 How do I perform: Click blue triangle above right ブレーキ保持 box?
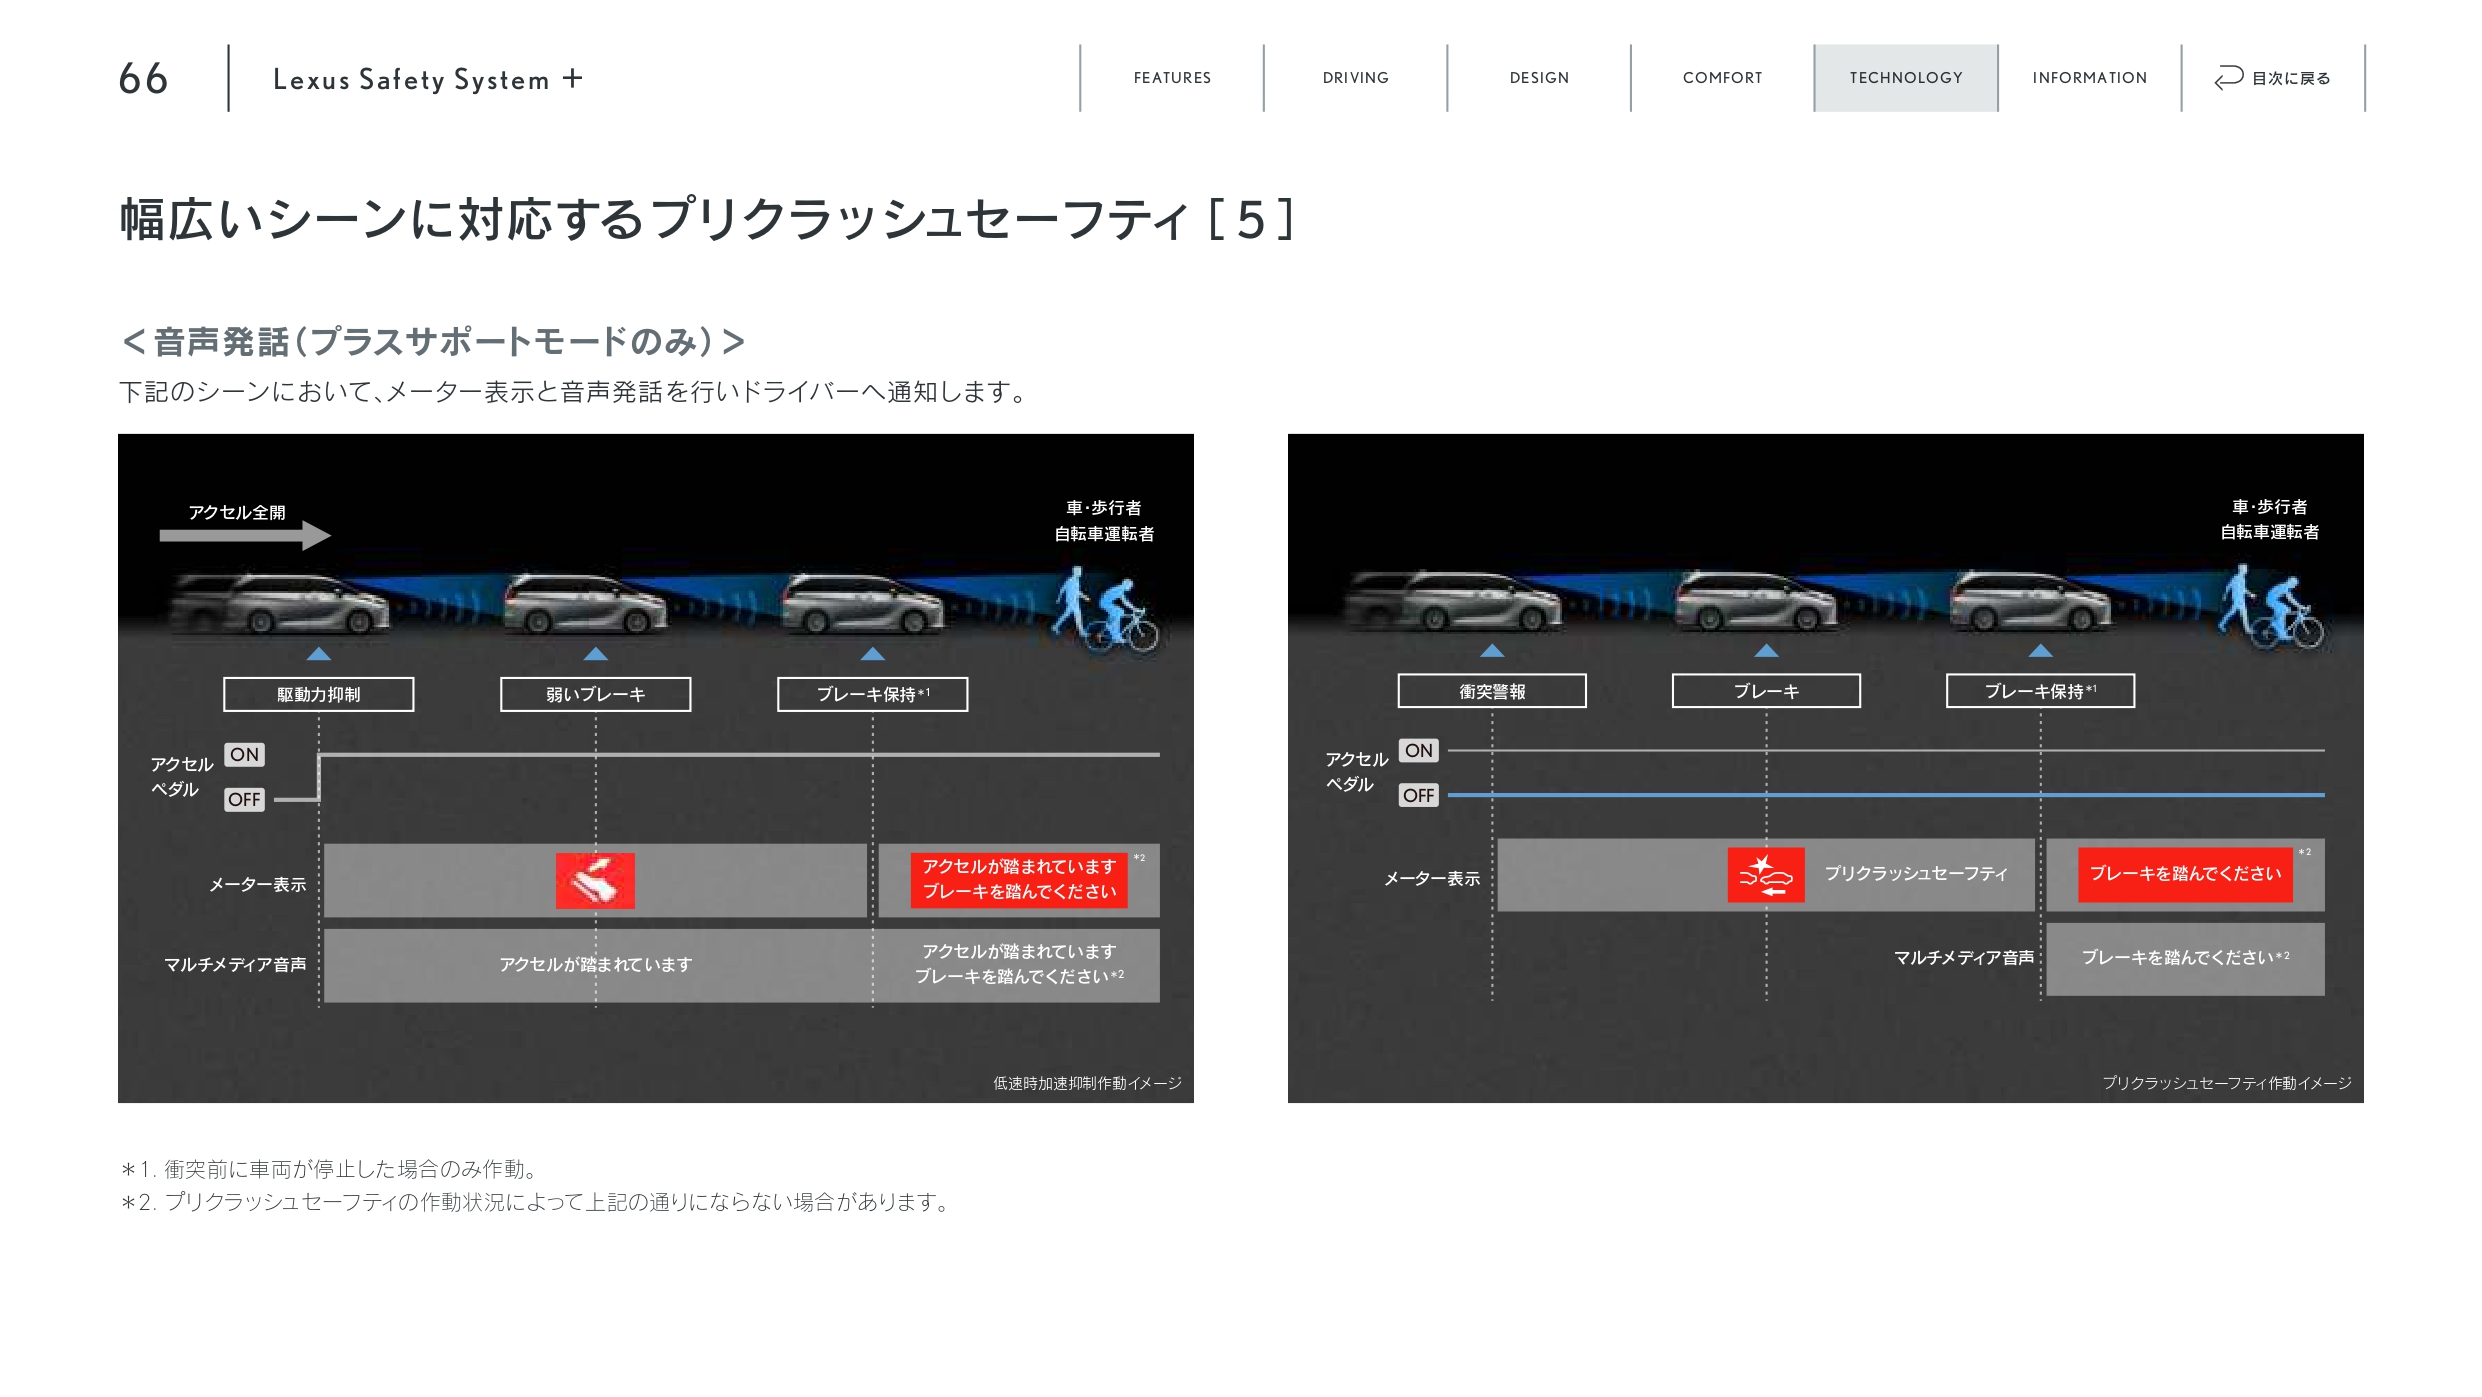pos(2040,651)
